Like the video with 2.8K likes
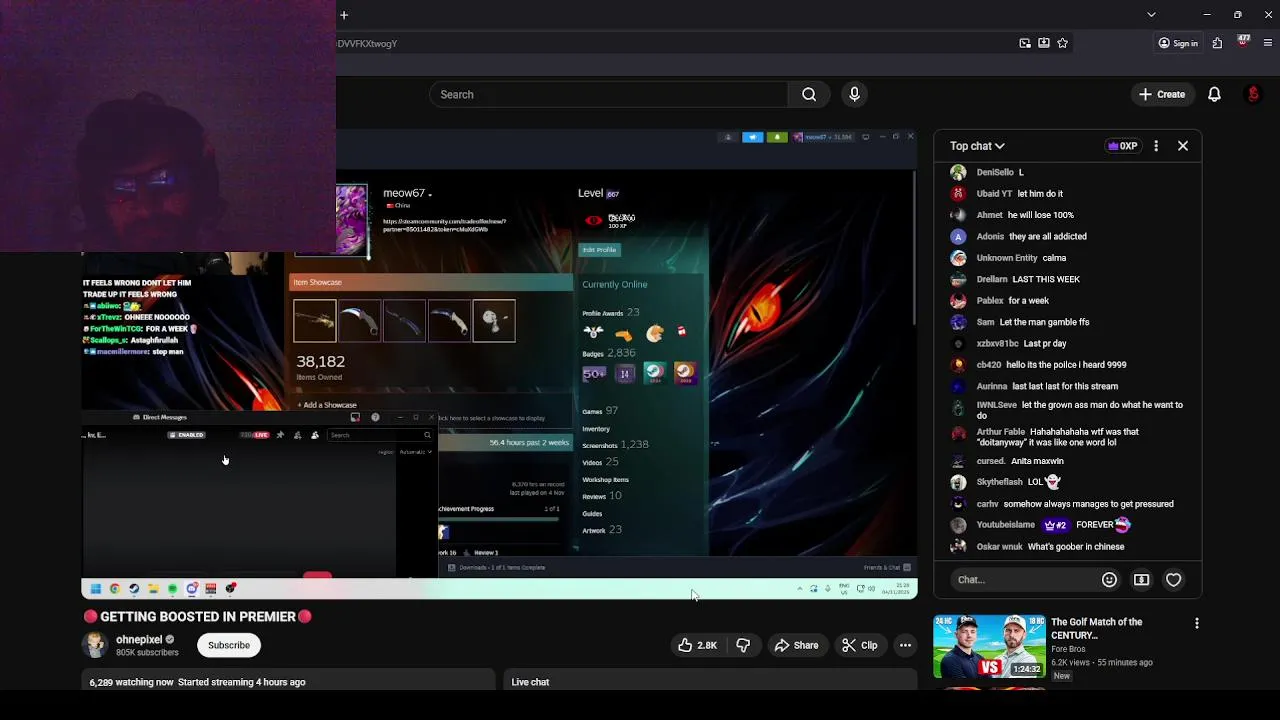Screen dimensions: 1280x720 tap(698, 646)
